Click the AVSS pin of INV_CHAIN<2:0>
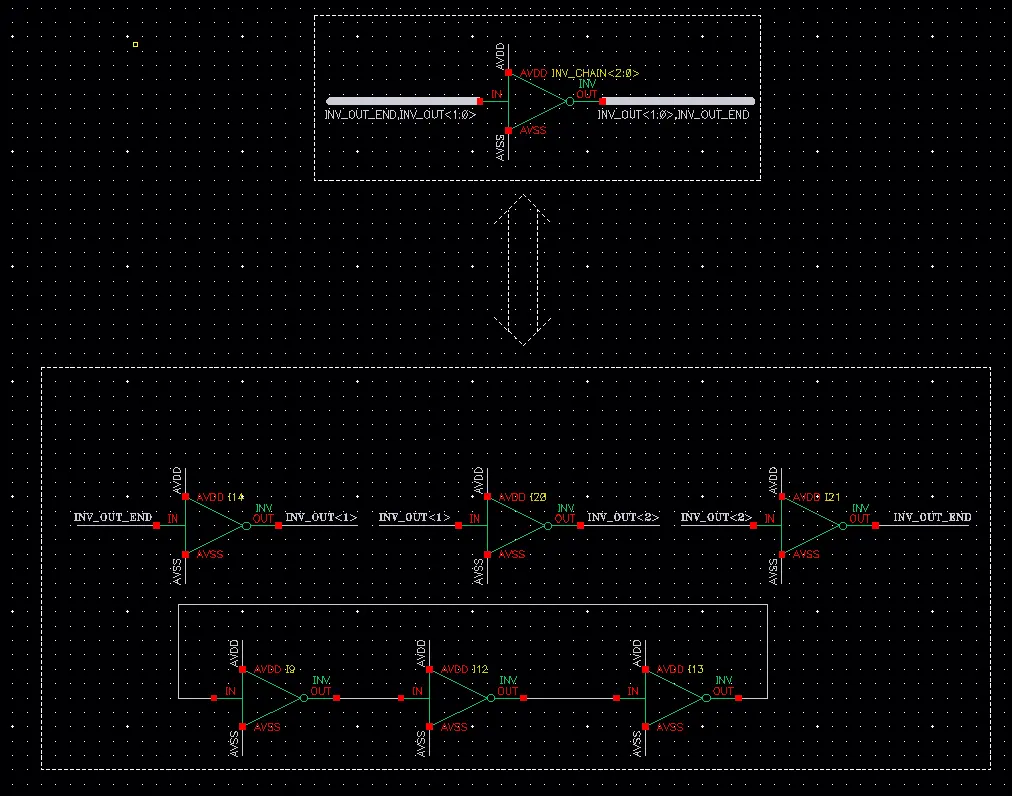Viewport: 1012px width, 796px height. click(x=509, y=130)
